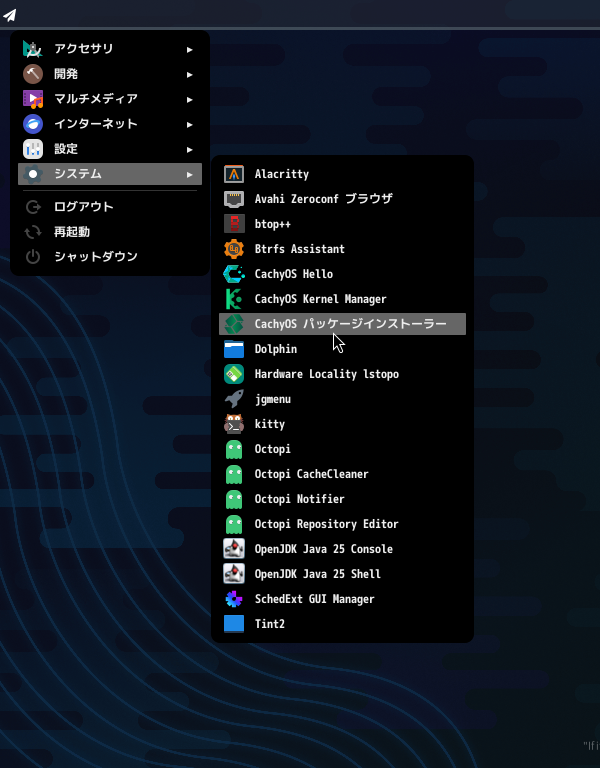Viewport: 600px width, 768px height.
Task: Choose 再起動 to reboot
Action: [110, 232]
